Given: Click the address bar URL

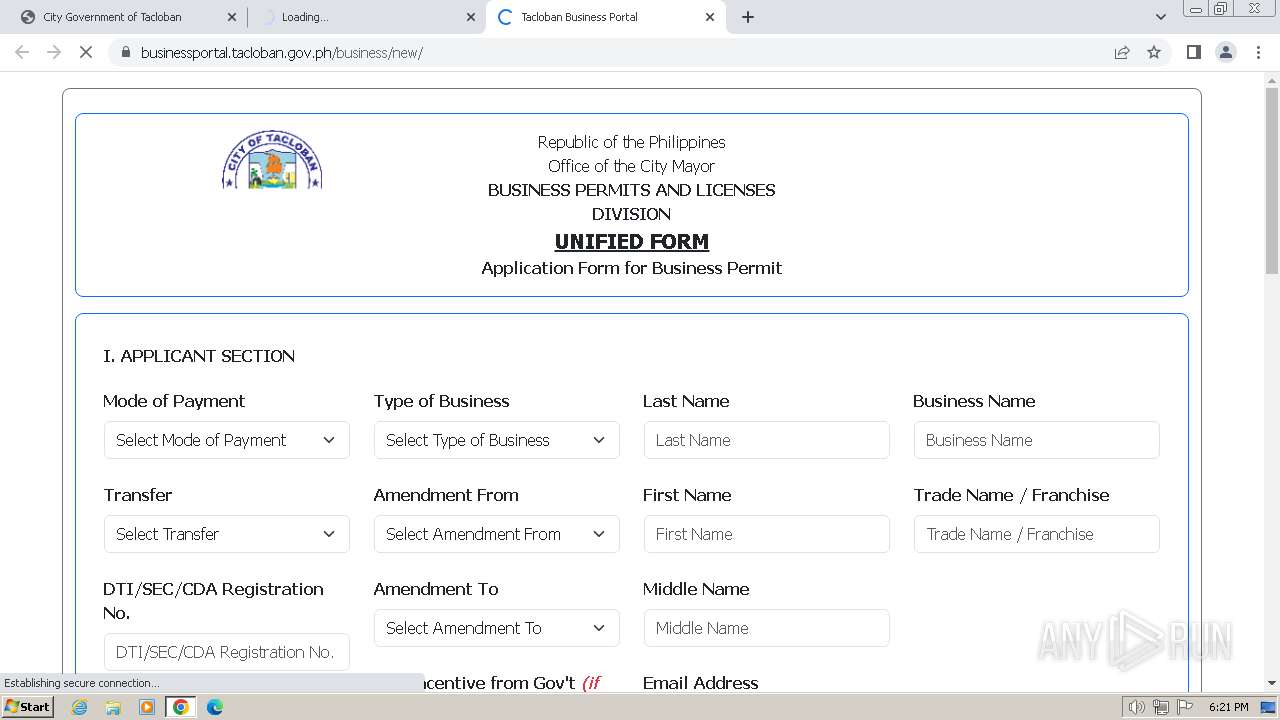Looking at the screenshot, I should click(282, 52).
